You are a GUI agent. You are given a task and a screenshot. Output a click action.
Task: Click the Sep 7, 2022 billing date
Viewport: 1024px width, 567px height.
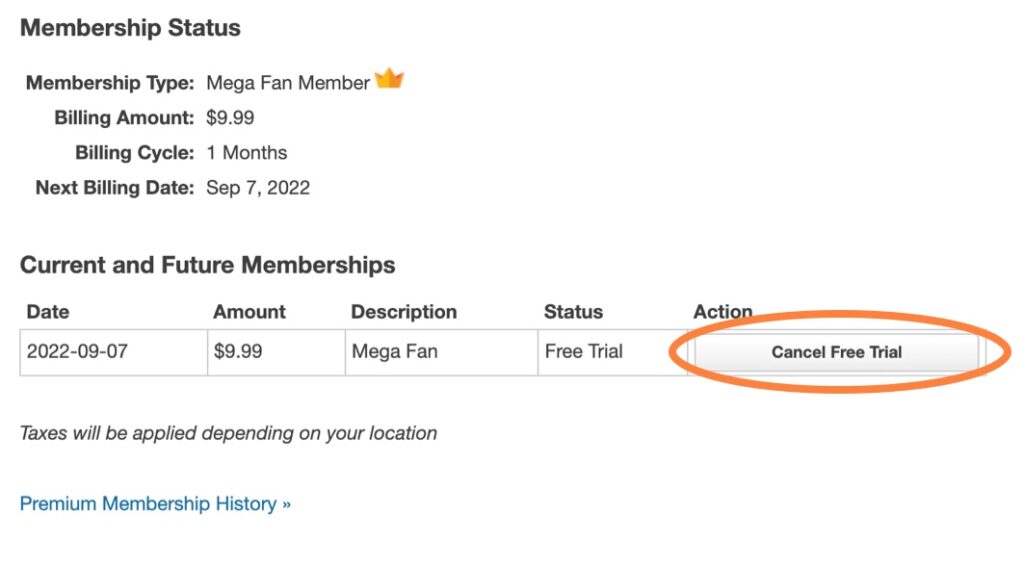258,188
